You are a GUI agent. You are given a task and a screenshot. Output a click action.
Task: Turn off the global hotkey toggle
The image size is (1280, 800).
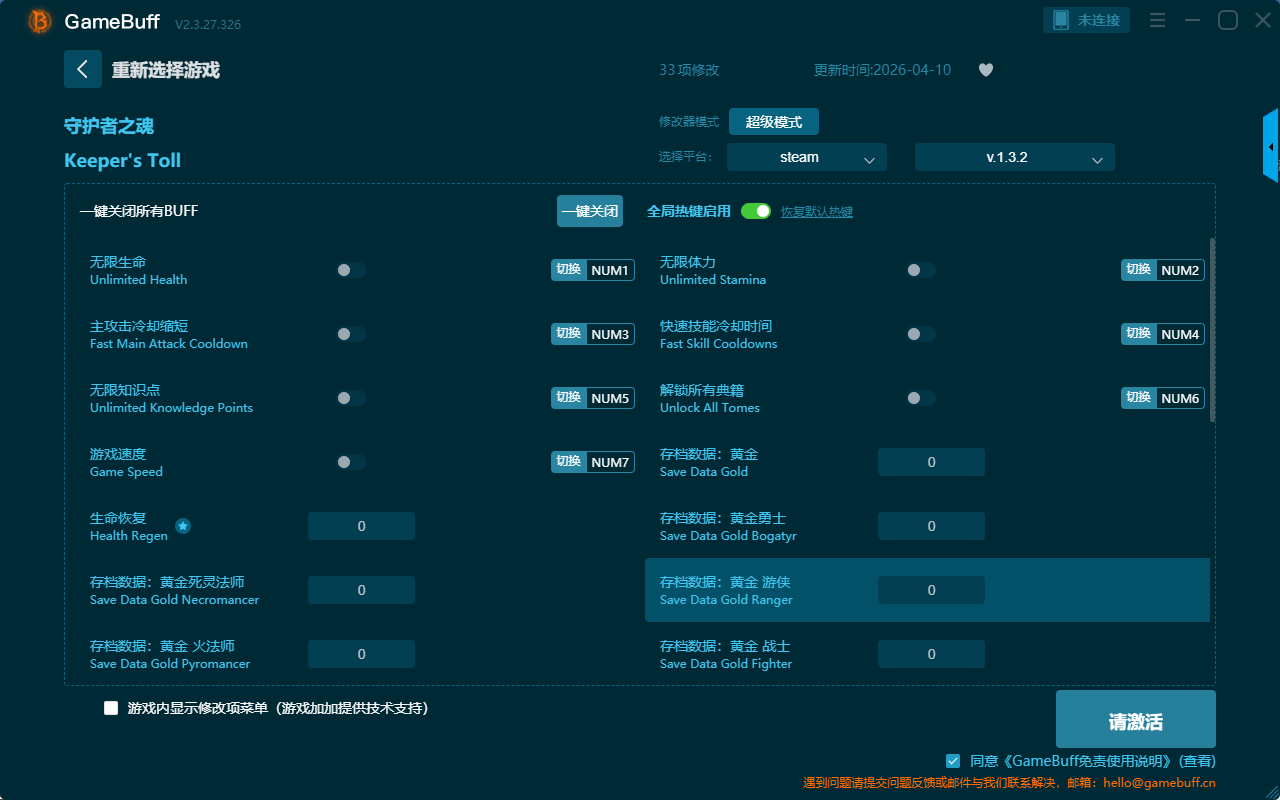[756, 211]
